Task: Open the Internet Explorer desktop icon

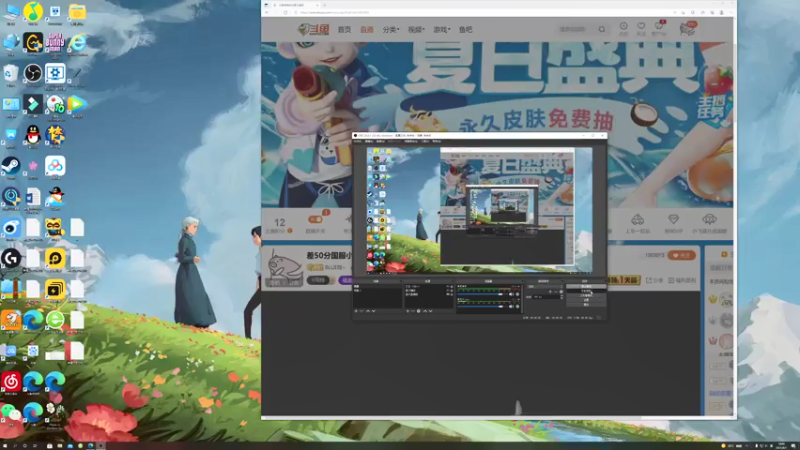Action: tap(77, 42)
